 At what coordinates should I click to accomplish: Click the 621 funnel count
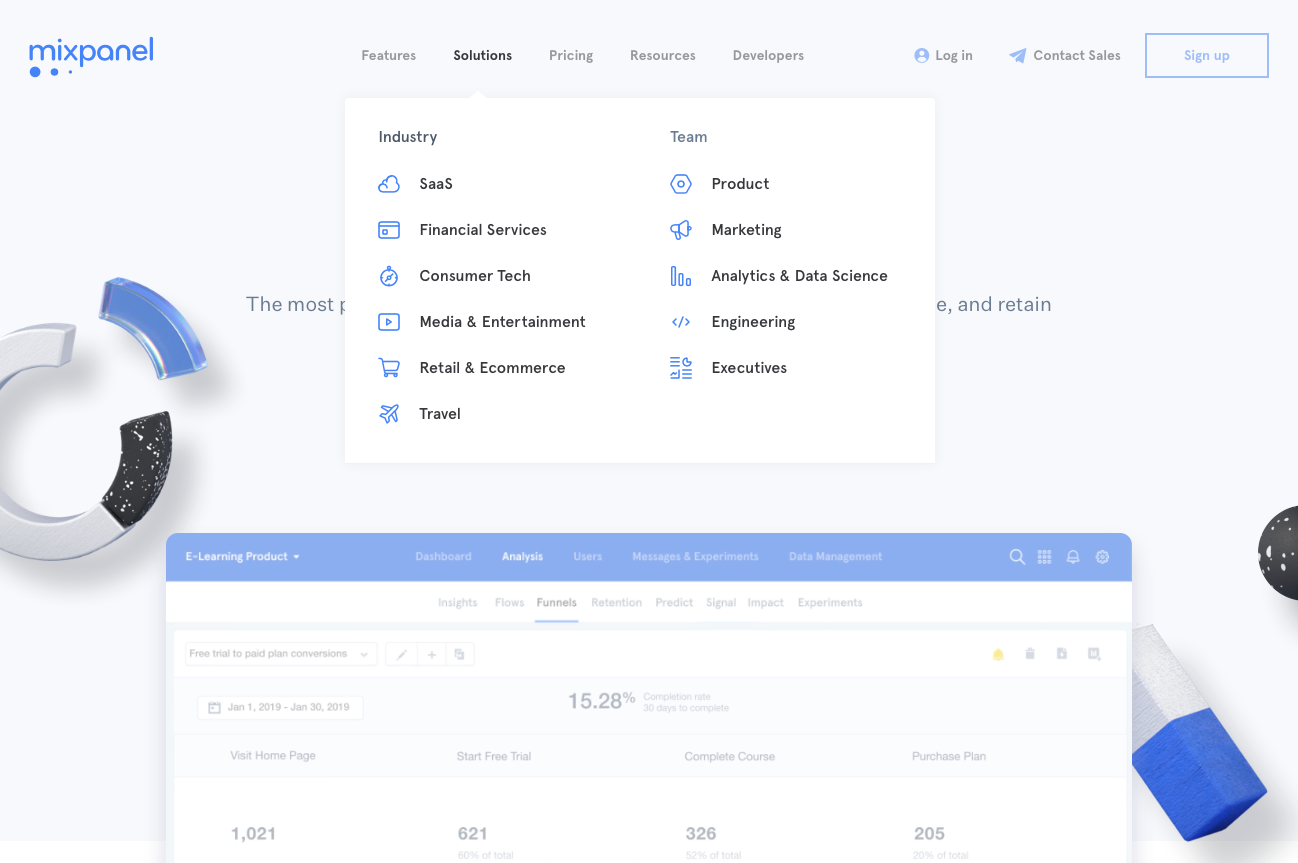coord(472,834)
